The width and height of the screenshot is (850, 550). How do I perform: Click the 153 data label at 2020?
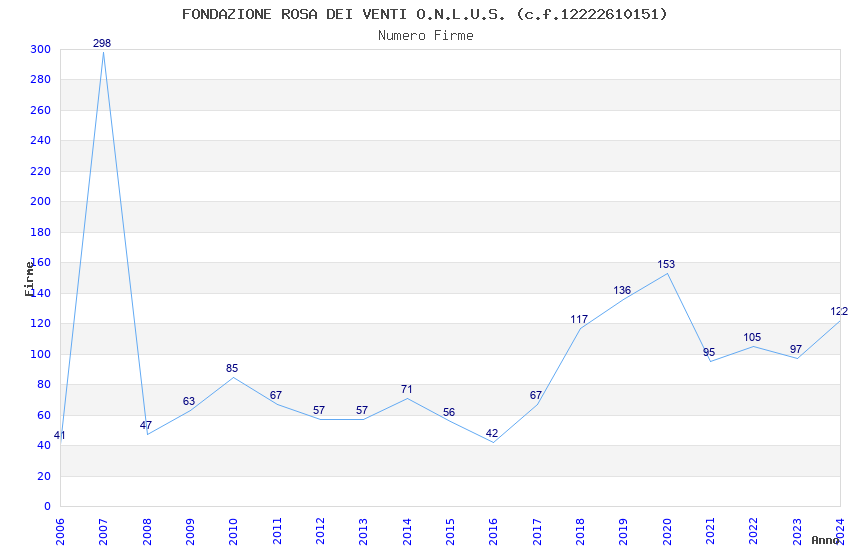tap(666, 264)
